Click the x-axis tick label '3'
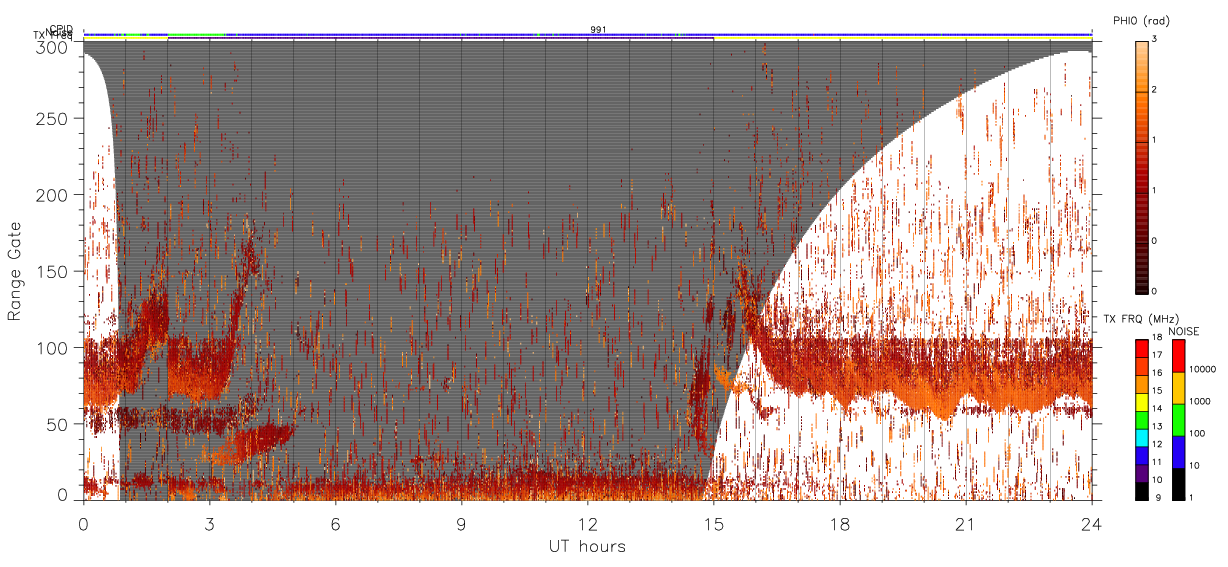This screenshot has height=567, width=1228. coord(209,522)
